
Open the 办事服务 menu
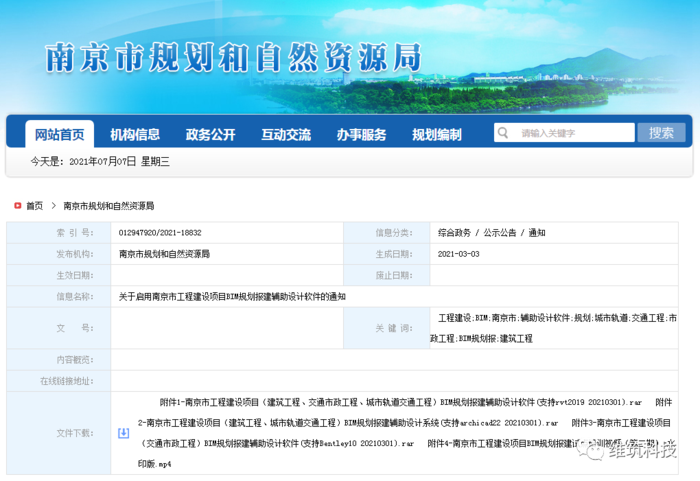[361, 134]
